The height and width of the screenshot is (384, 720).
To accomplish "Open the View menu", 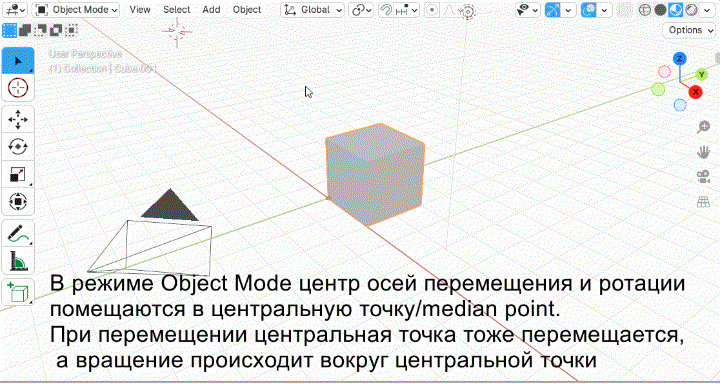I will click(140, 10).
